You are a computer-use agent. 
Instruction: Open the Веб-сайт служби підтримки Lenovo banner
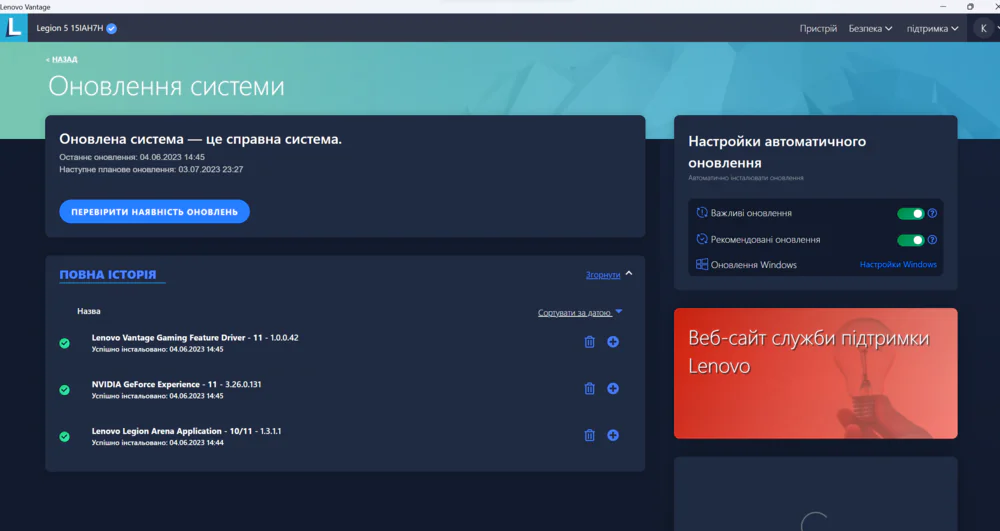[816, 374]
